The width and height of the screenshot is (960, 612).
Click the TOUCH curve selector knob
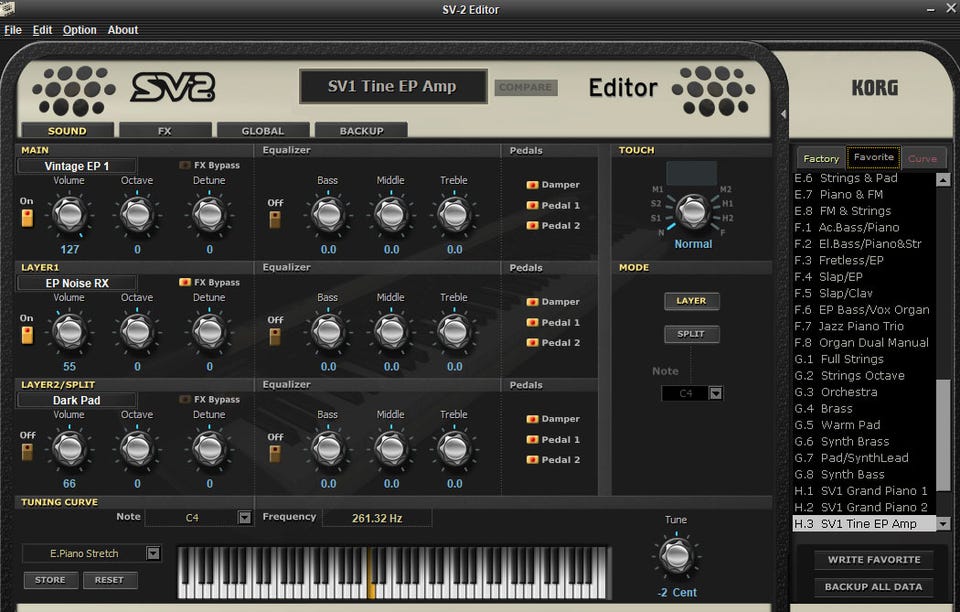coord(692,211)
